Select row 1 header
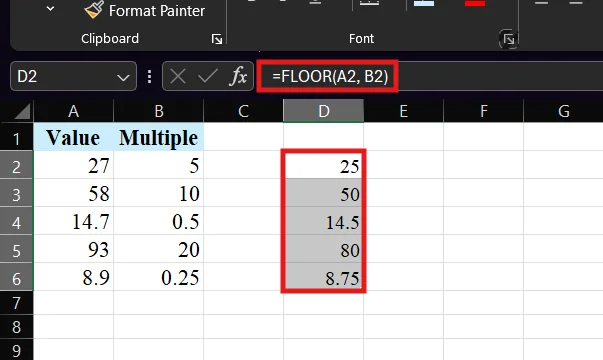The width and height of the screenshot is (603, 360). (17, 137)
